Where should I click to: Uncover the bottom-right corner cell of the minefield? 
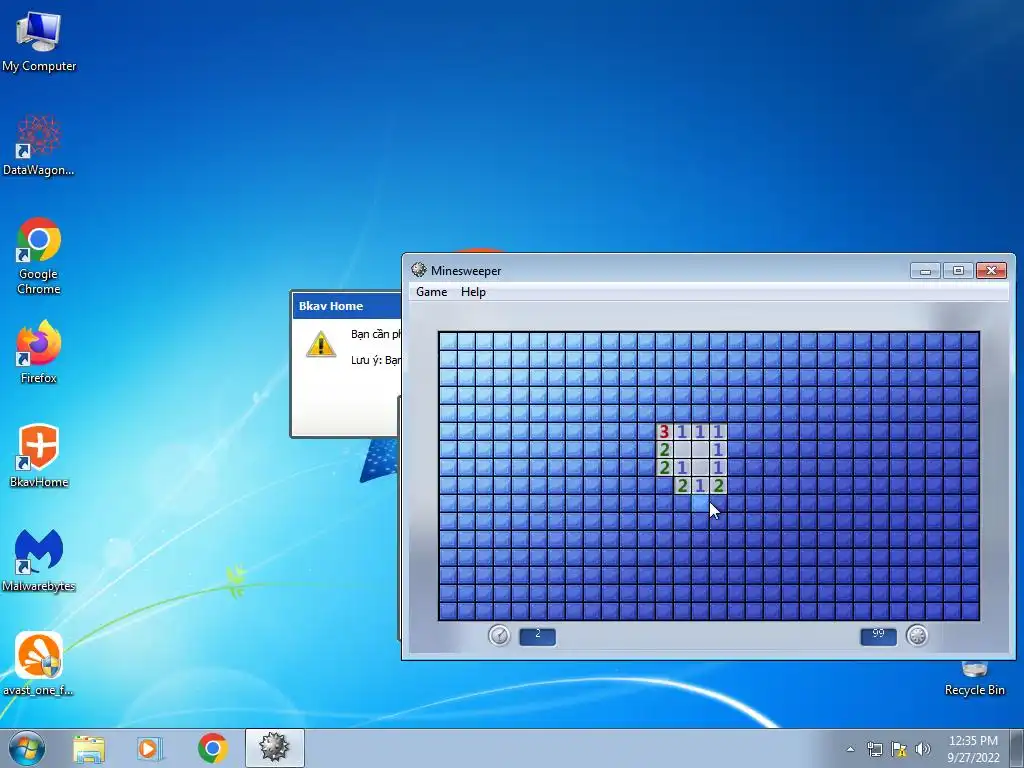click(x=970, y=611)
